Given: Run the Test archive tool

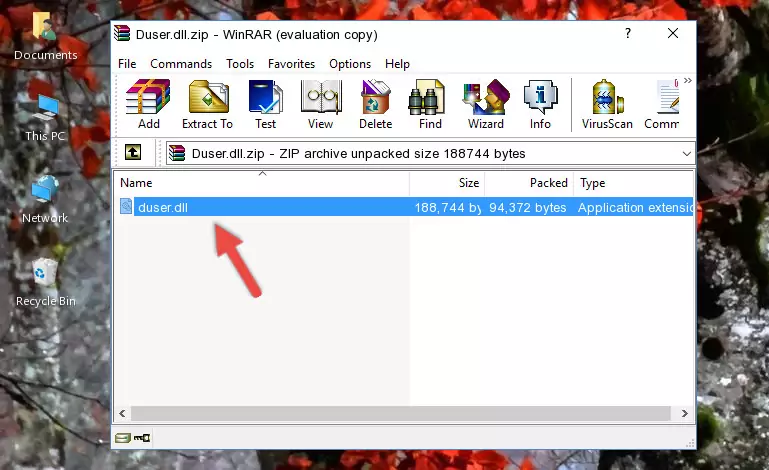Looking at the screenshot, I should click(265, 104).
